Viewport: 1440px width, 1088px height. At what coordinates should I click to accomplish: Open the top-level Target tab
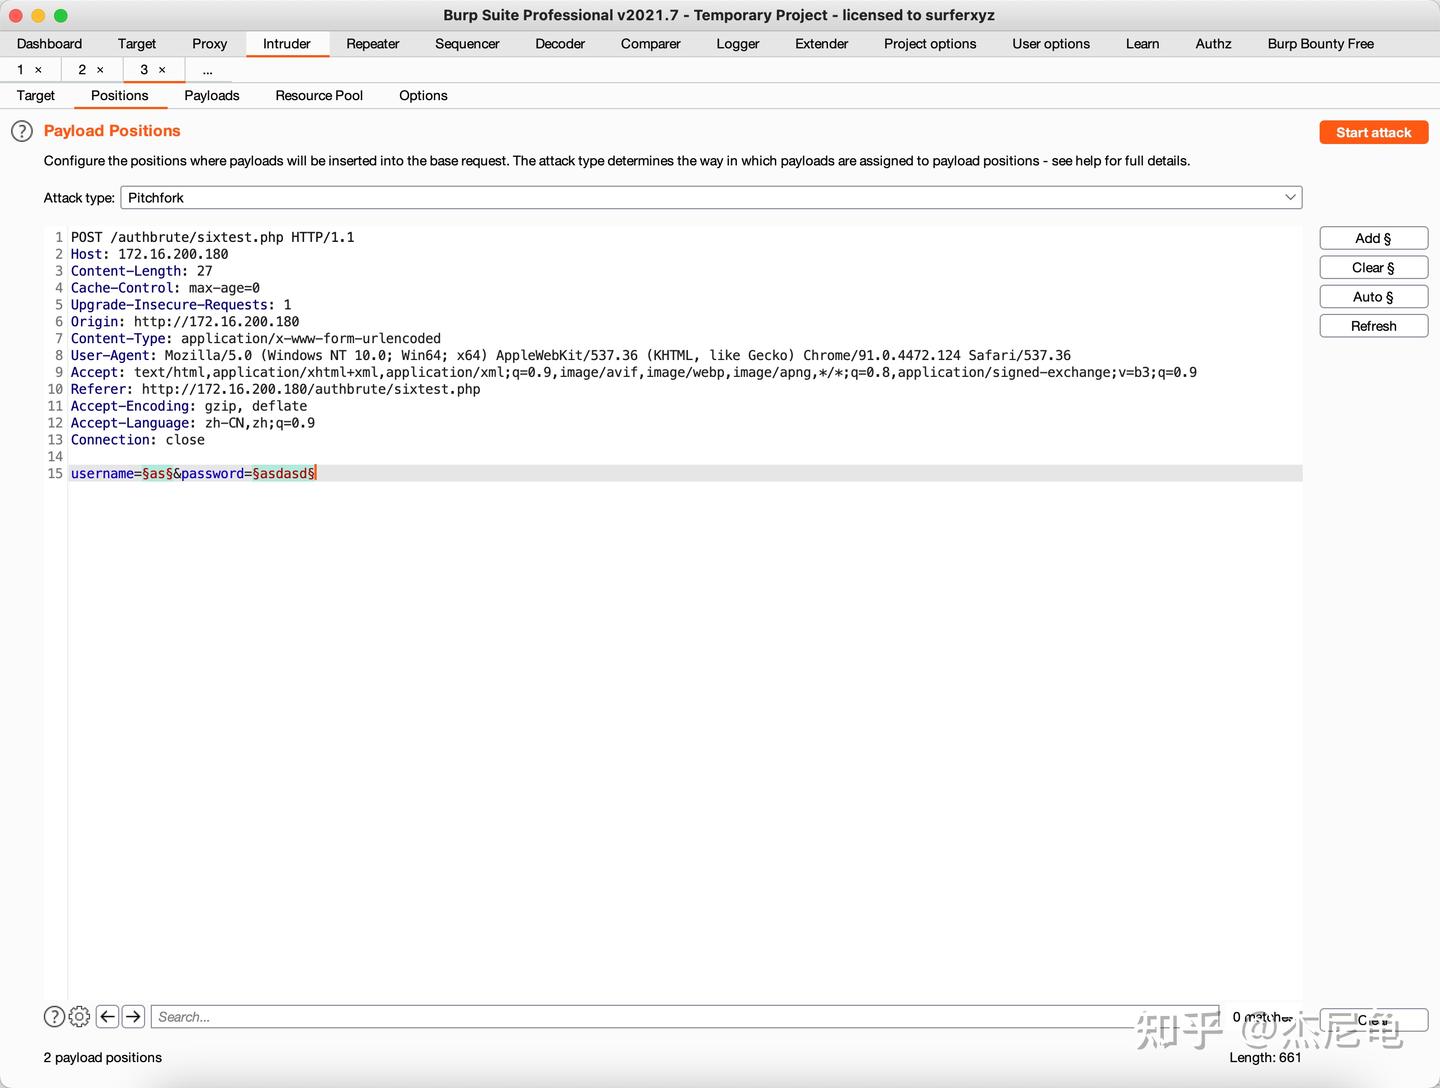click(x=137, y=44)
